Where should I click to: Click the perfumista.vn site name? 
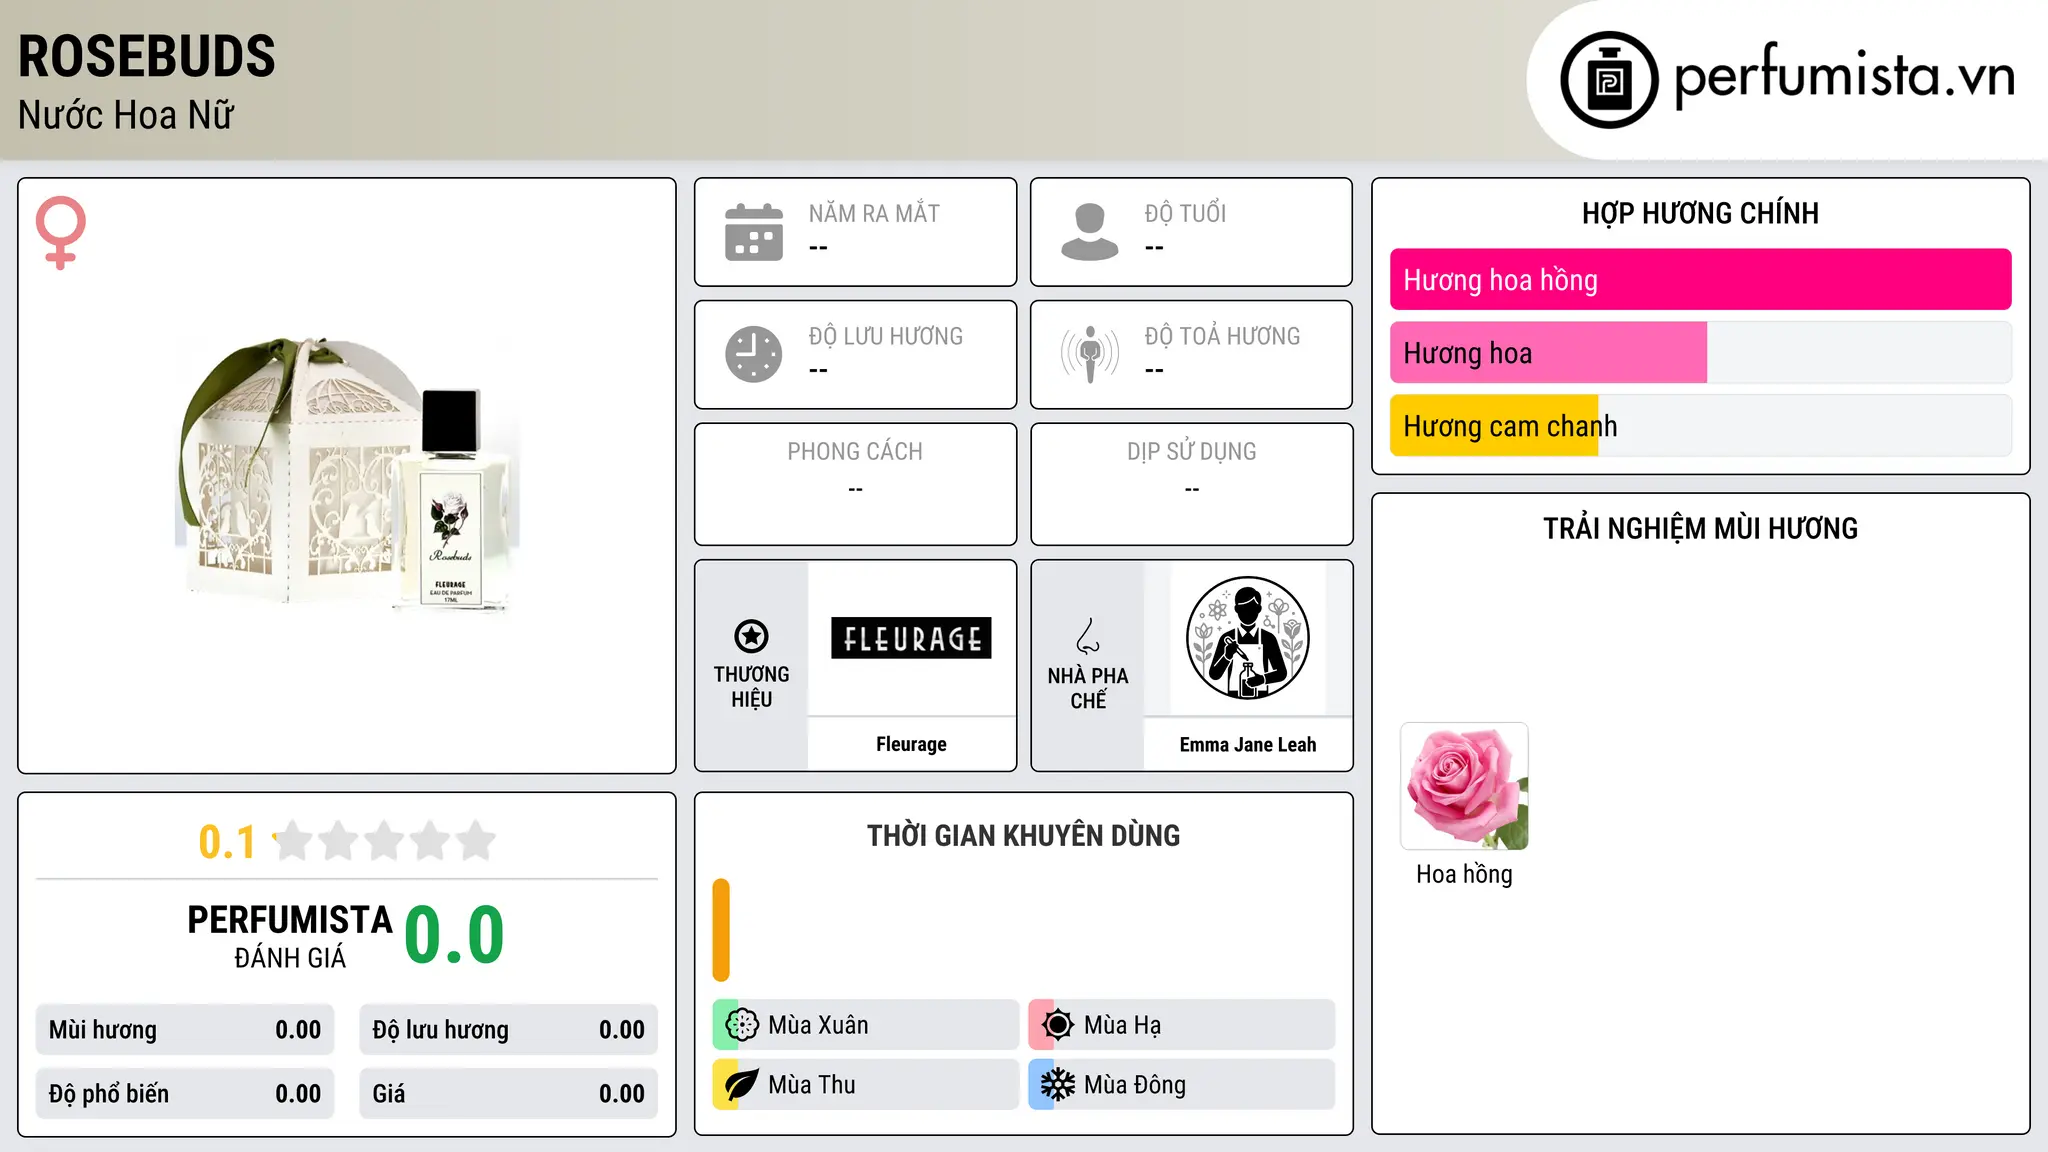pyautogui.click(x=1844, y=76)
